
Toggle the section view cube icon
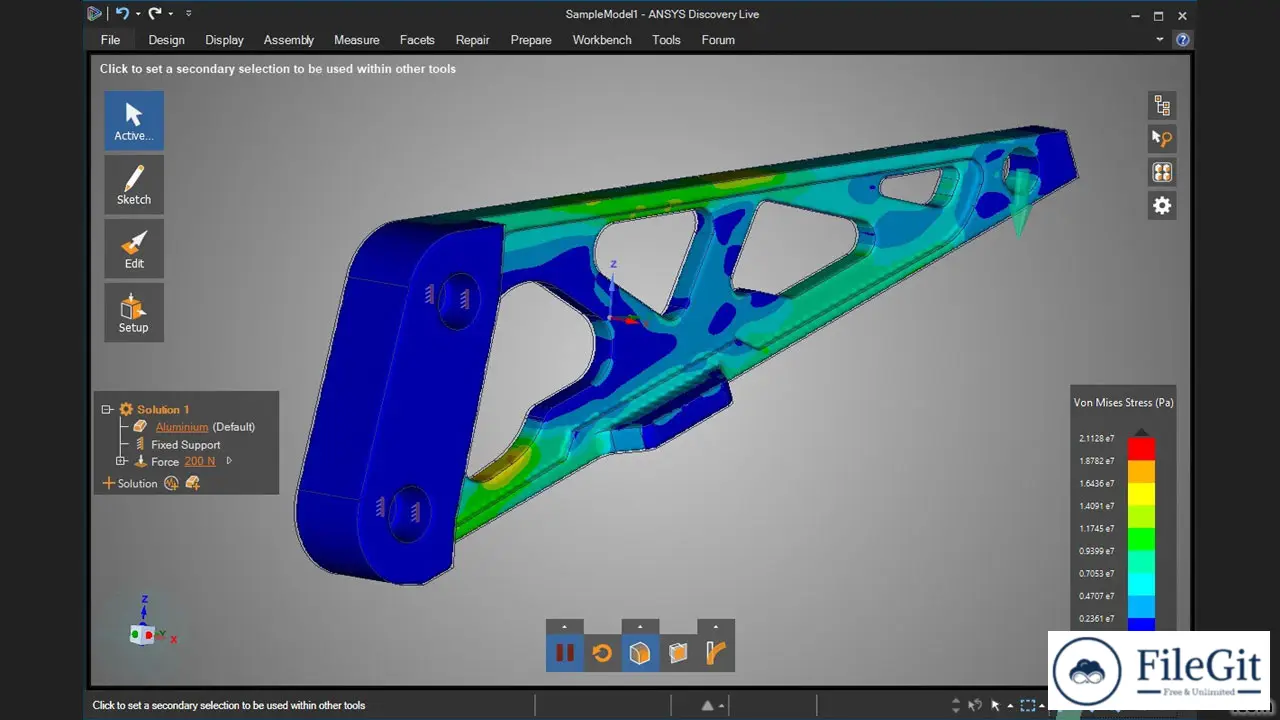click(x=678, y=653)
